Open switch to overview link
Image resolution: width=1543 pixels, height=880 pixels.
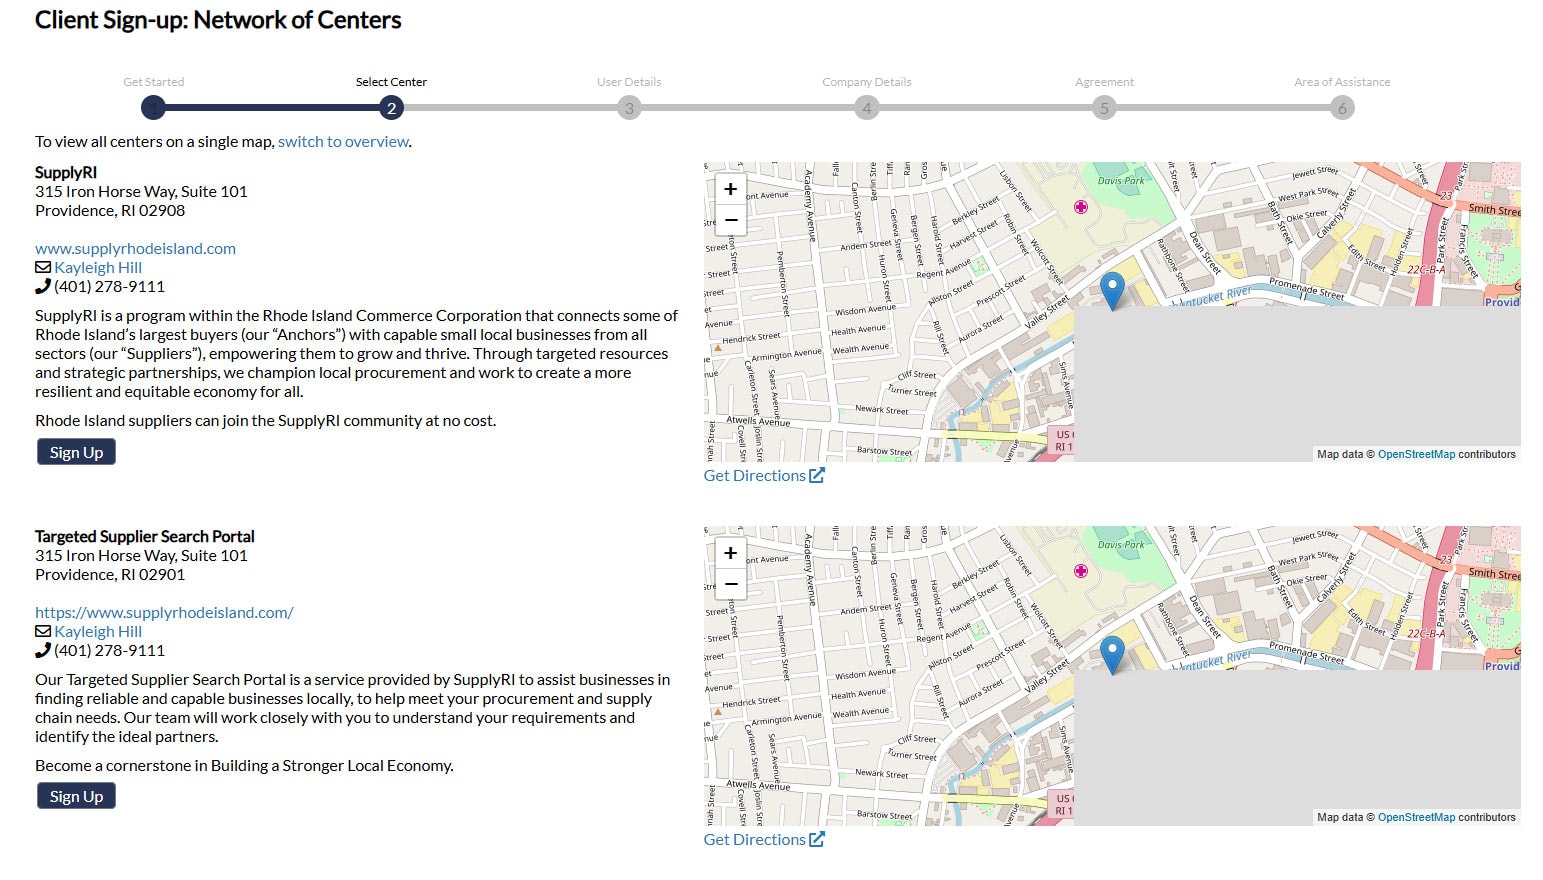pos(343,142)
